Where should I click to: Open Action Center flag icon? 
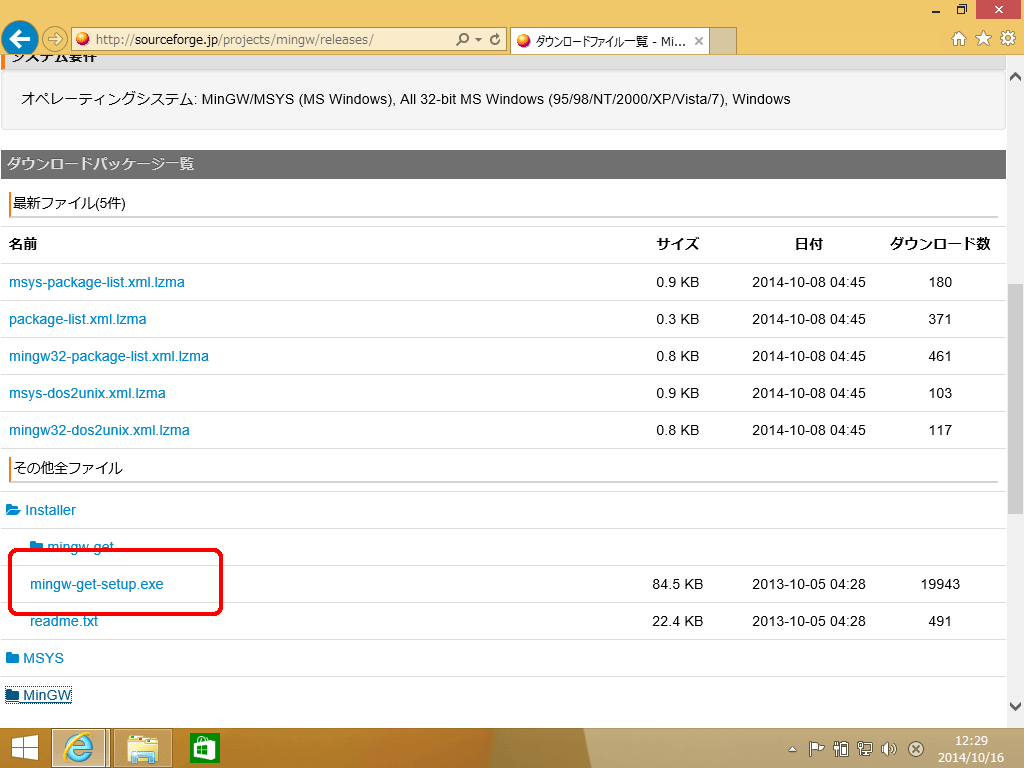pyautogui.click(x=816, y=749)
